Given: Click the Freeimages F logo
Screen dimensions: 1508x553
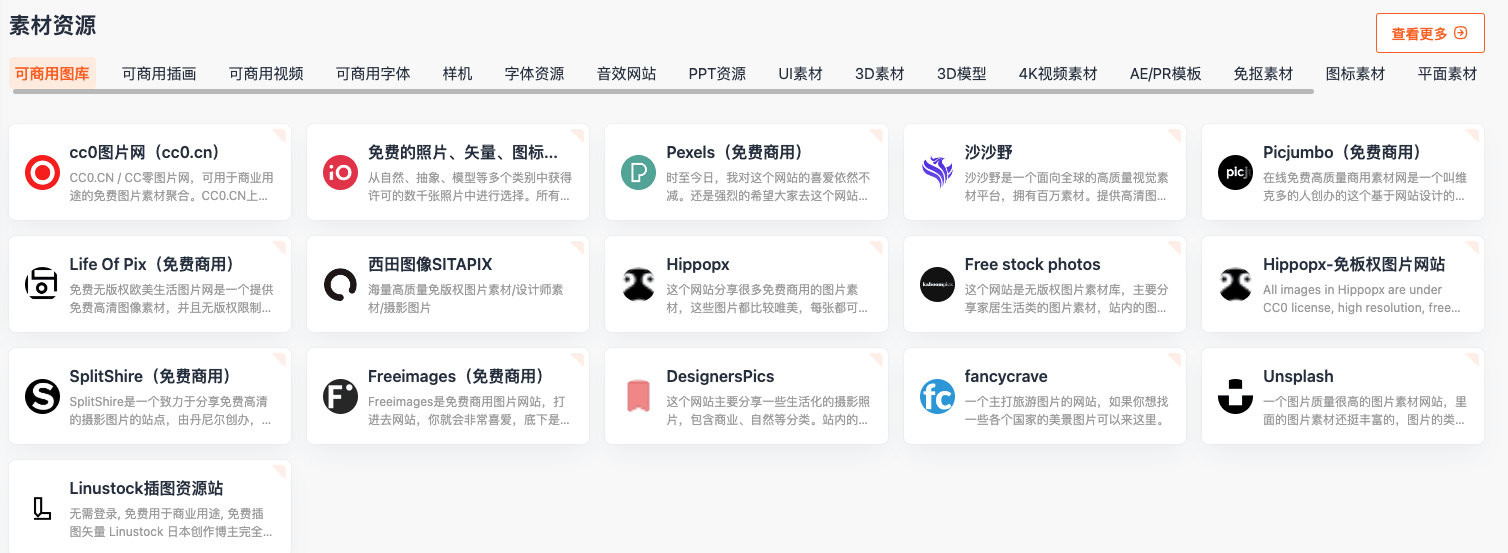Looking at the screenshot, I should [340, 397].
